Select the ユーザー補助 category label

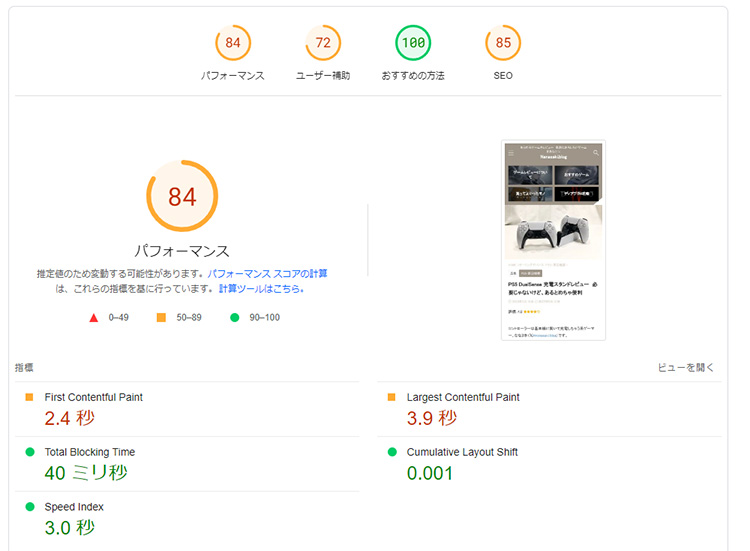pos(323,76)
